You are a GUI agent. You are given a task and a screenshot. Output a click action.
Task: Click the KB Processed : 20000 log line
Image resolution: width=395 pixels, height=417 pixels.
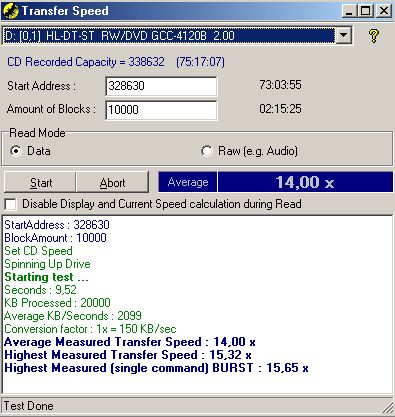click(x=57, y=303)
